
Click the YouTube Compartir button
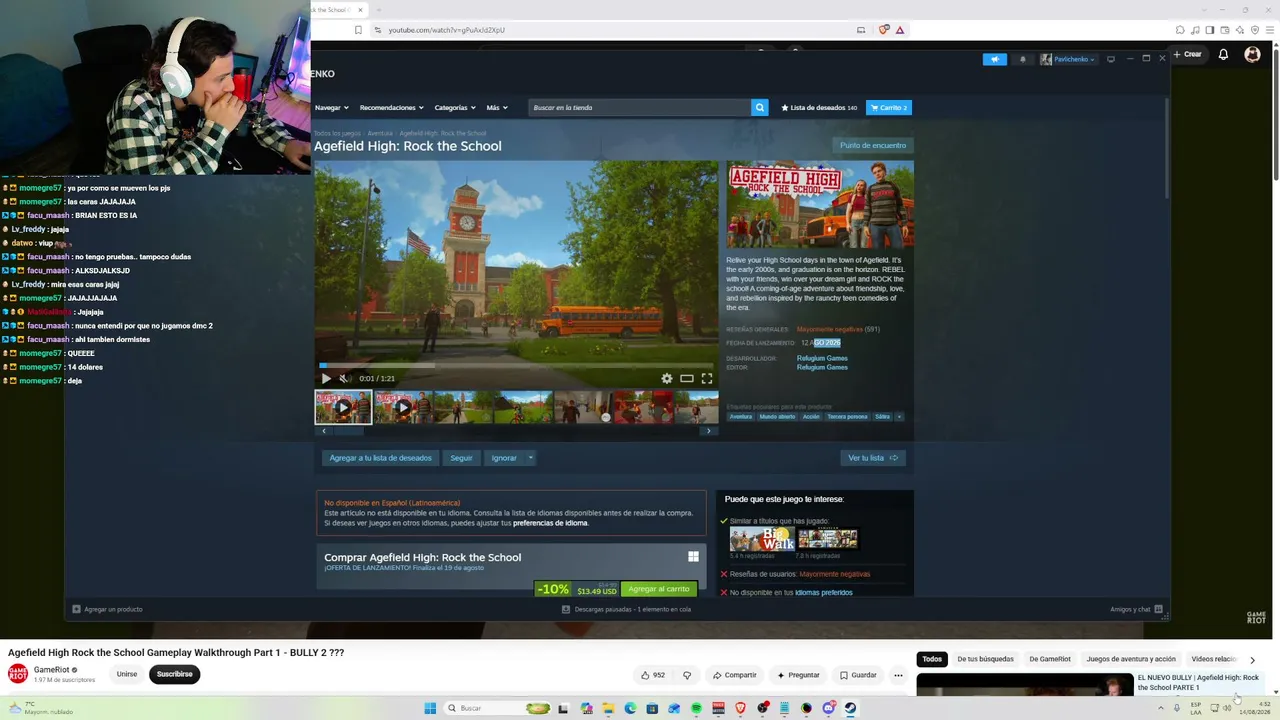click(735, 675)
